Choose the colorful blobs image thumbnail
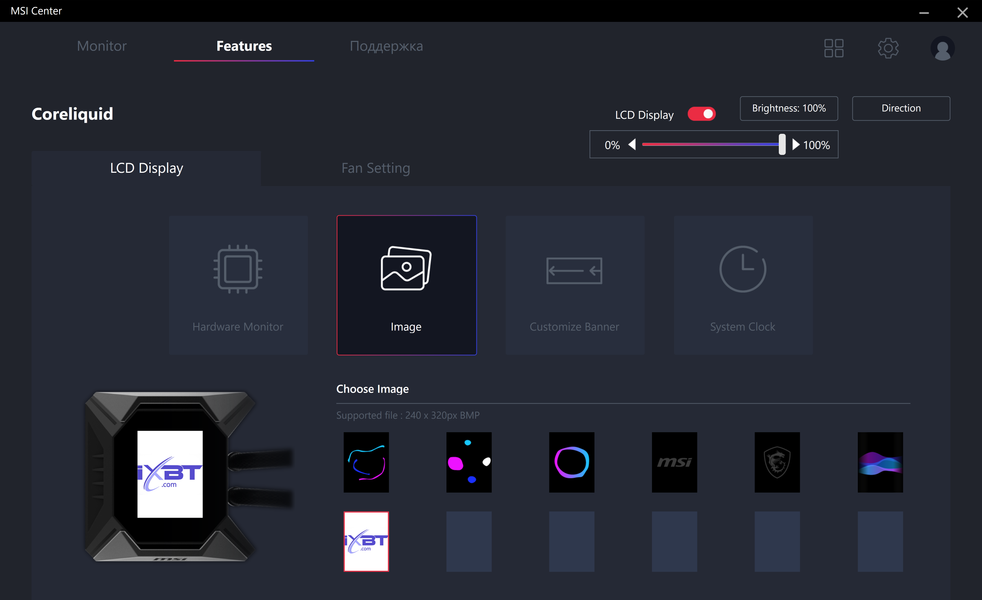This screenshot has width=982, height=600. point(469,462)
